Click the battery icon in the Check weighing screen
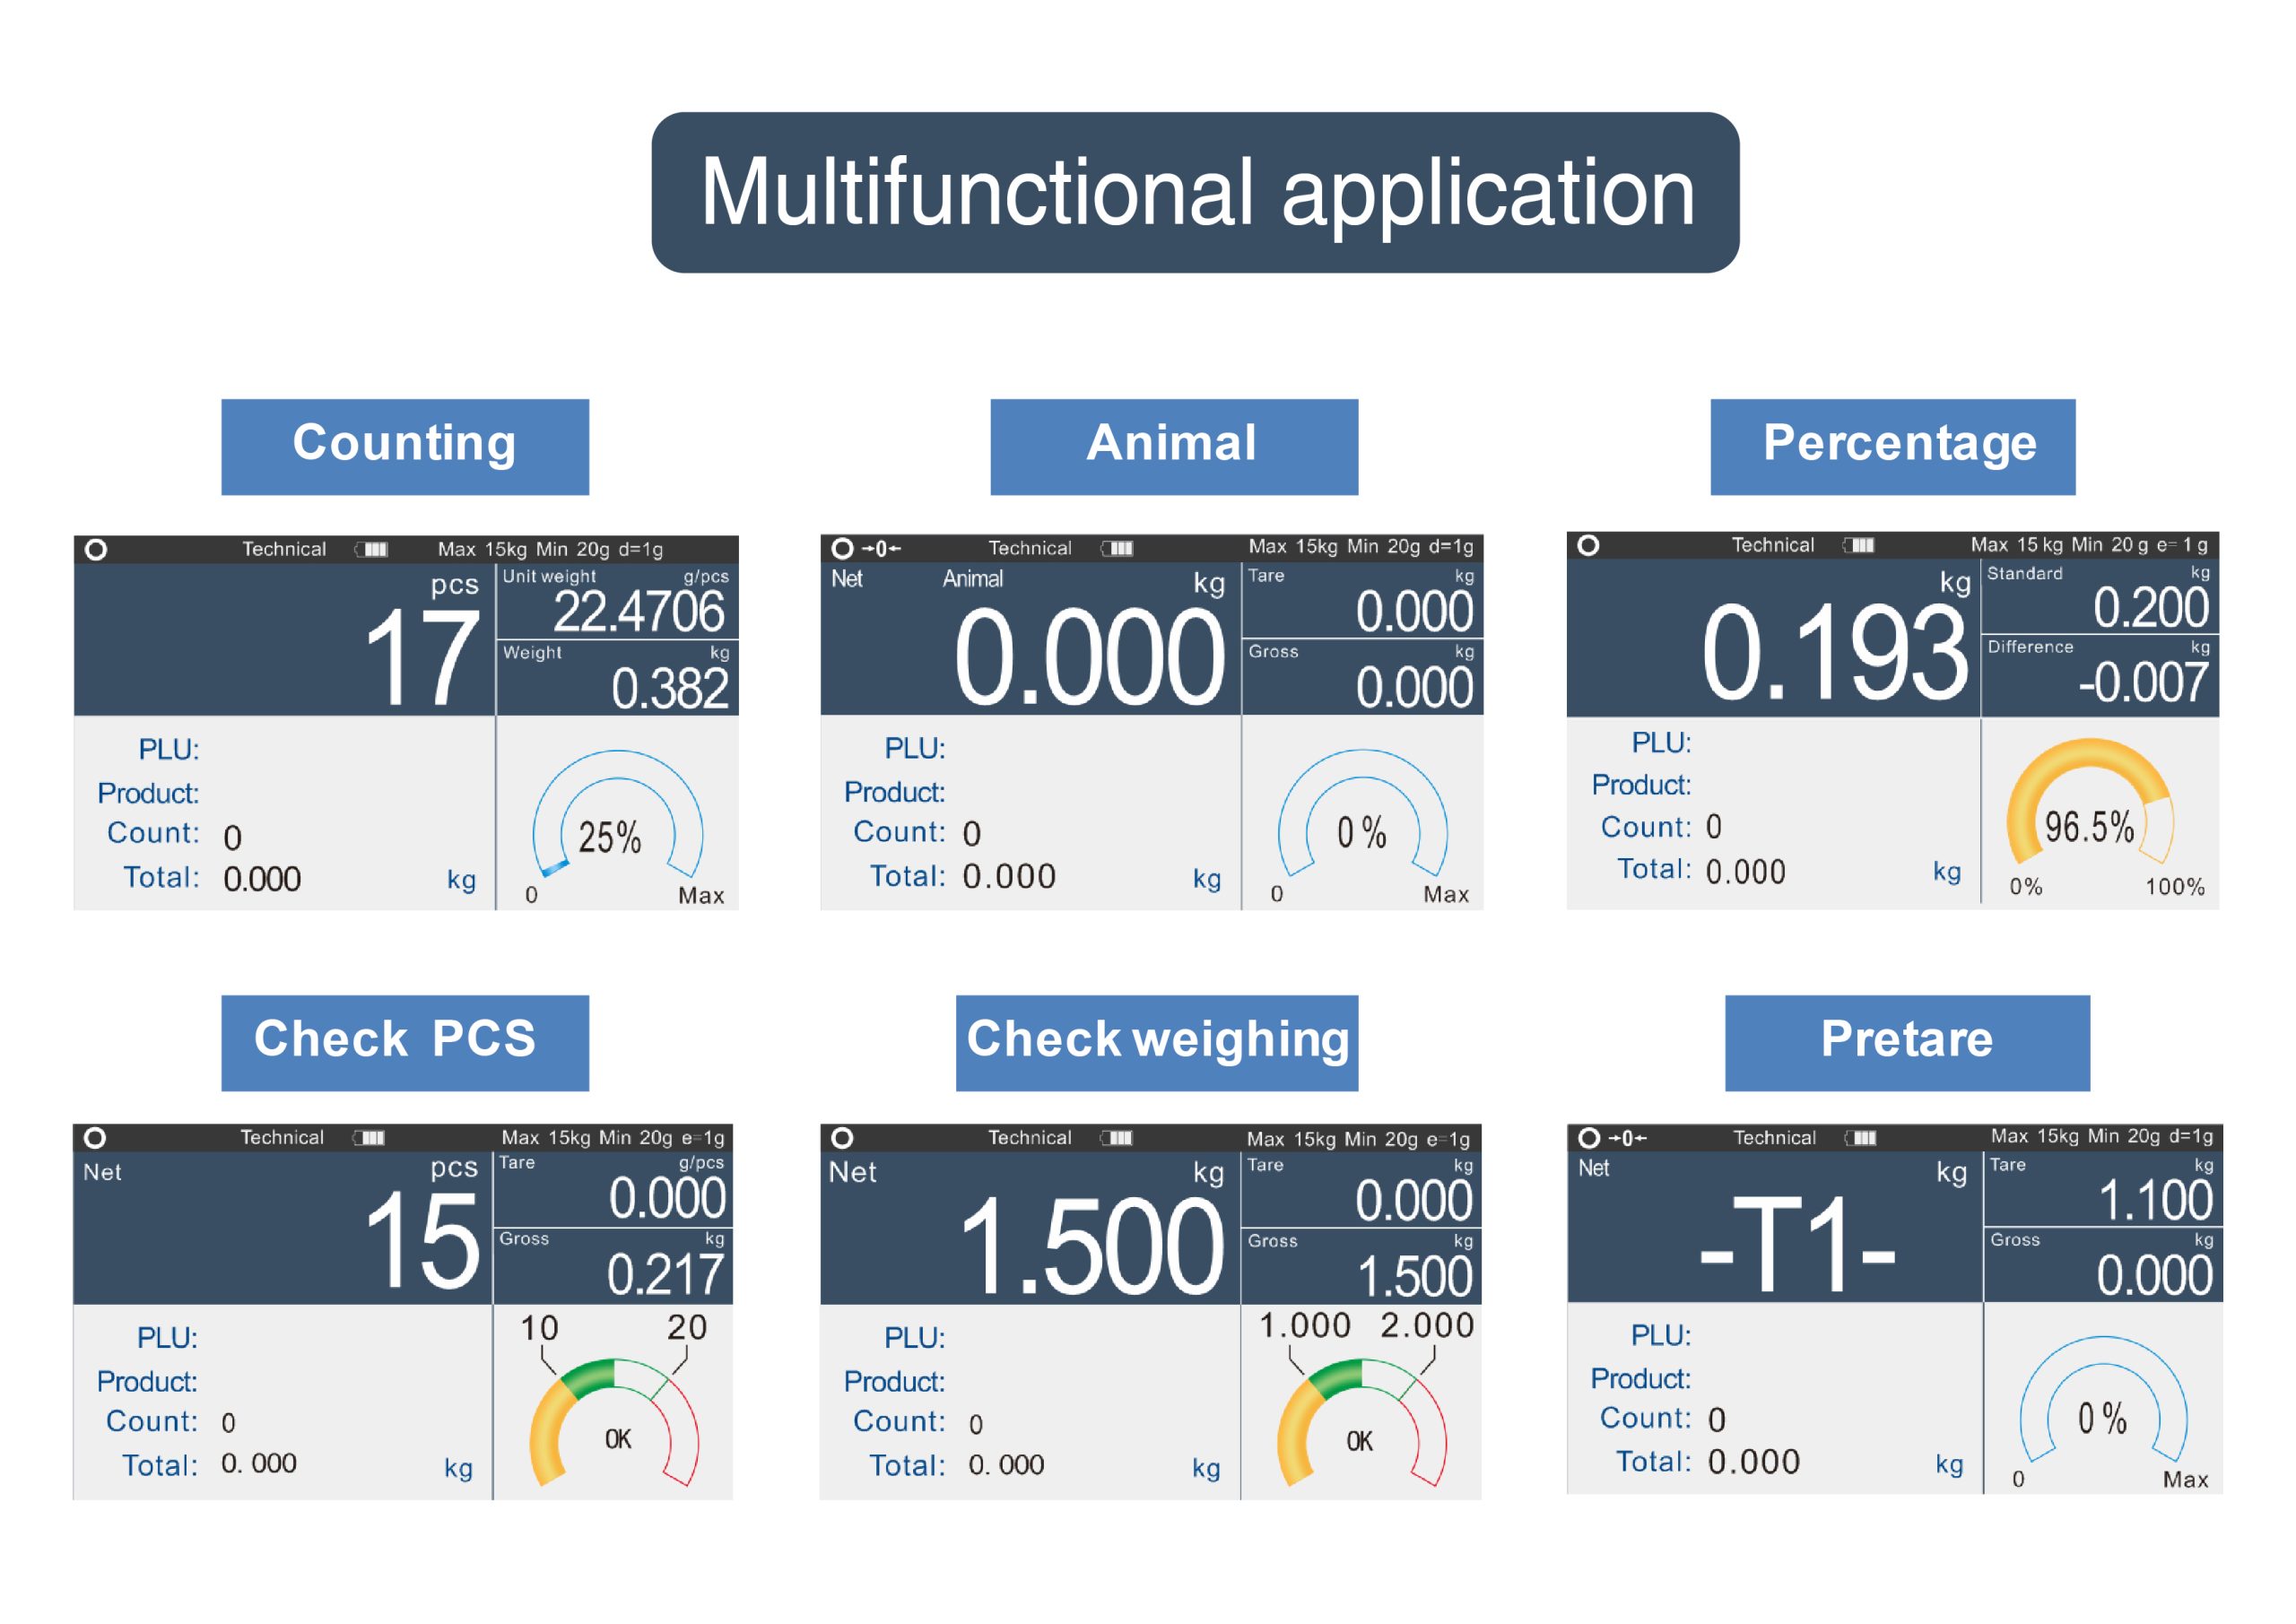The width and height of the screenshot is (2296, 1624). click(x=1117, y=1137)
